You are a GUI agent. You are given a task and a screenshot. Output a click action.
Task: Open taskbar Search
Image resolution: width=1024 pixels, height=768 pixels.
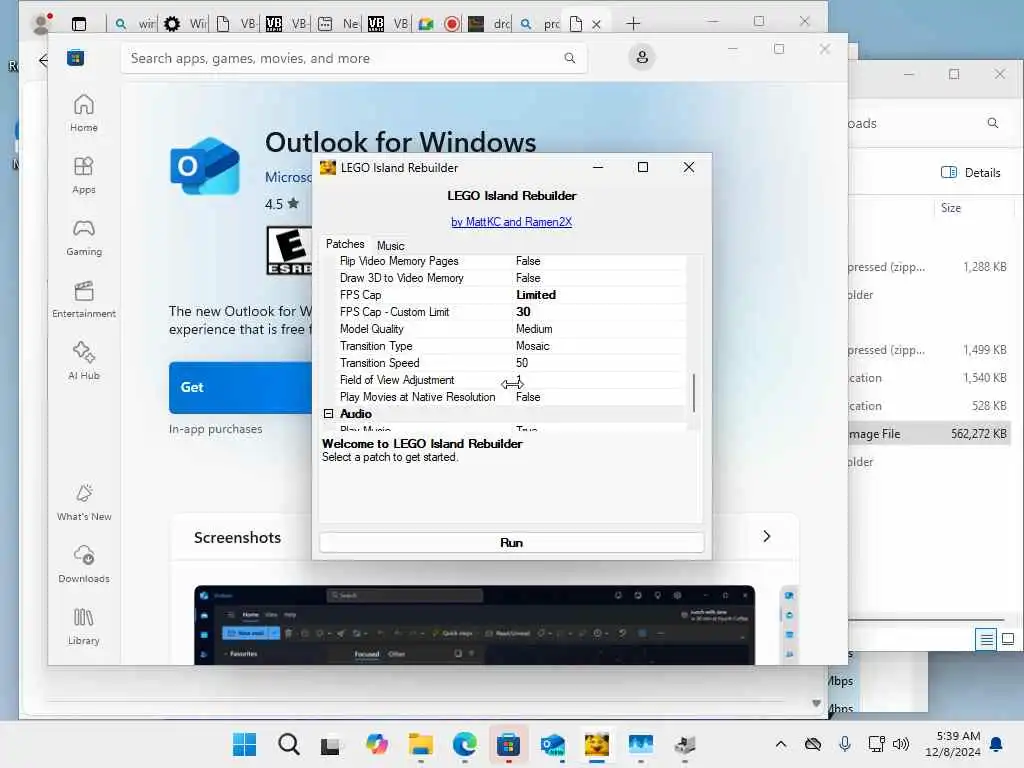coord(288,744)
